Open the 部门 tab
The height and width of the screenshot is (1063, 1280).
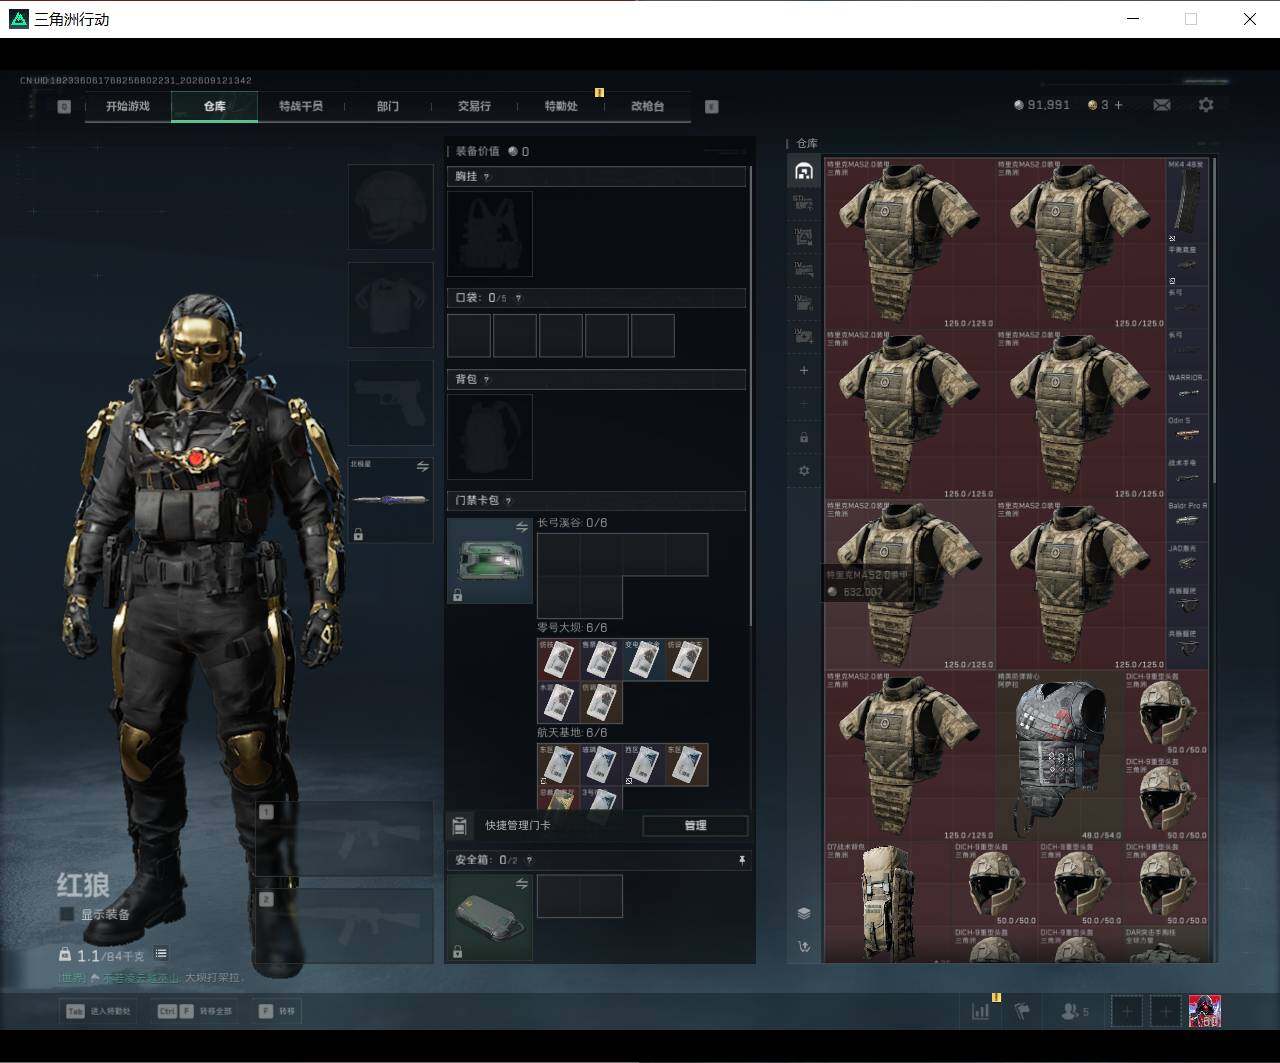coord(388,106)
